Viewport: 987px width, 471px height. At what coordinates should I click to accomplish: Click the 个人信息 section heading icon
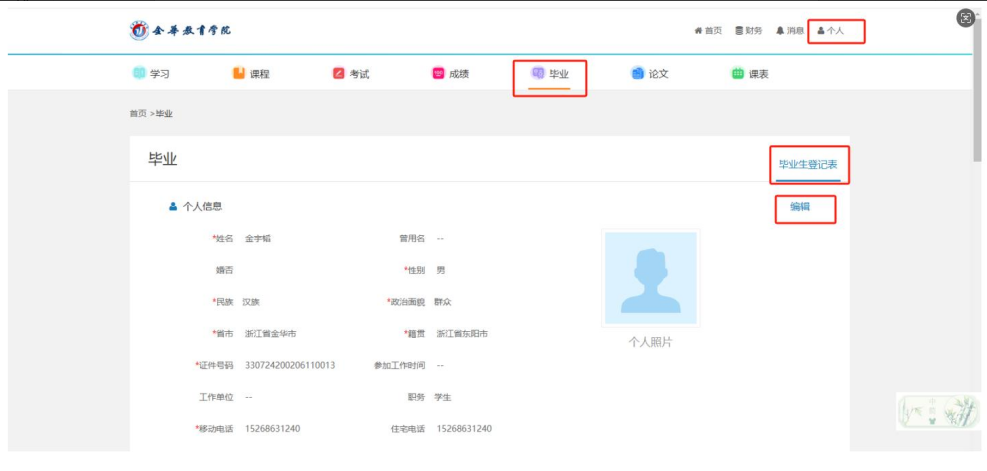[x=173, y=207]
